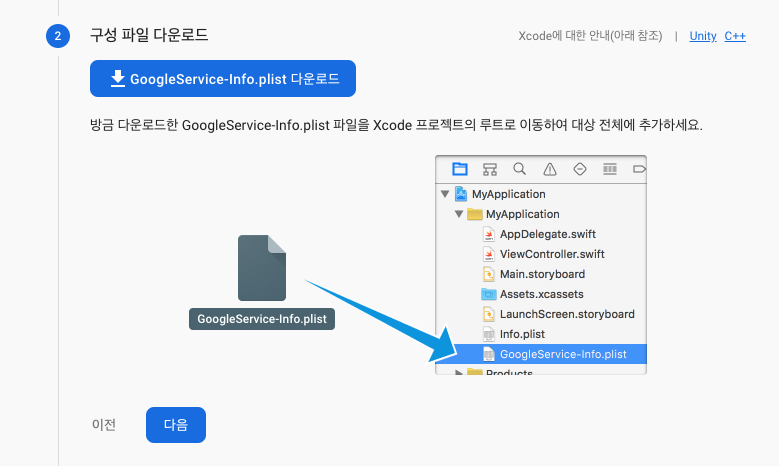Select the Xcode source control navigator icon
This screenshot has width=779, height=466.
point(490,169)
